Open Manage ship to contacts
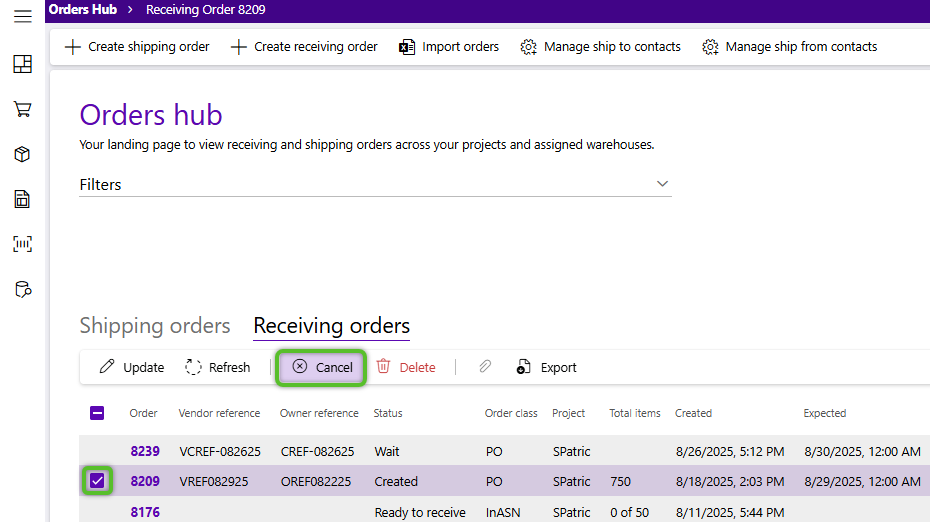Image resolution: width=930 pixels, height=522 pixels. pyautogui.click(x=601, y=47)
